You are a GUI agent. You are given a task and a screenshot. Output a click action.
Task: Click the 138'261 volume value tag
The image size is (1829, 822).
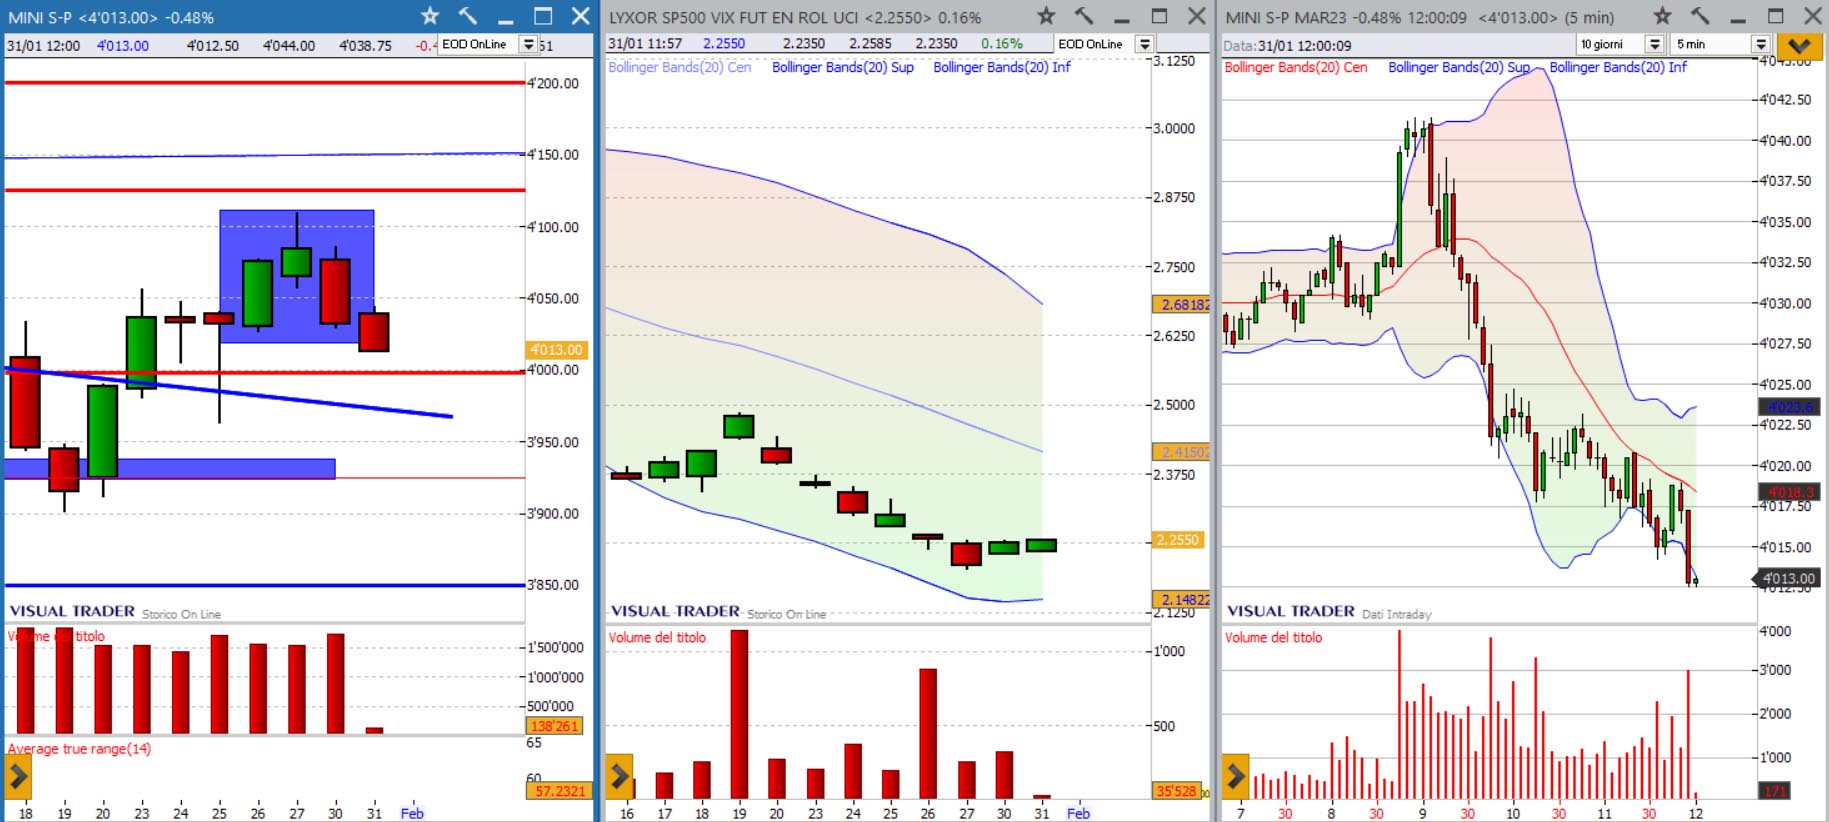[x=555, y=726]
